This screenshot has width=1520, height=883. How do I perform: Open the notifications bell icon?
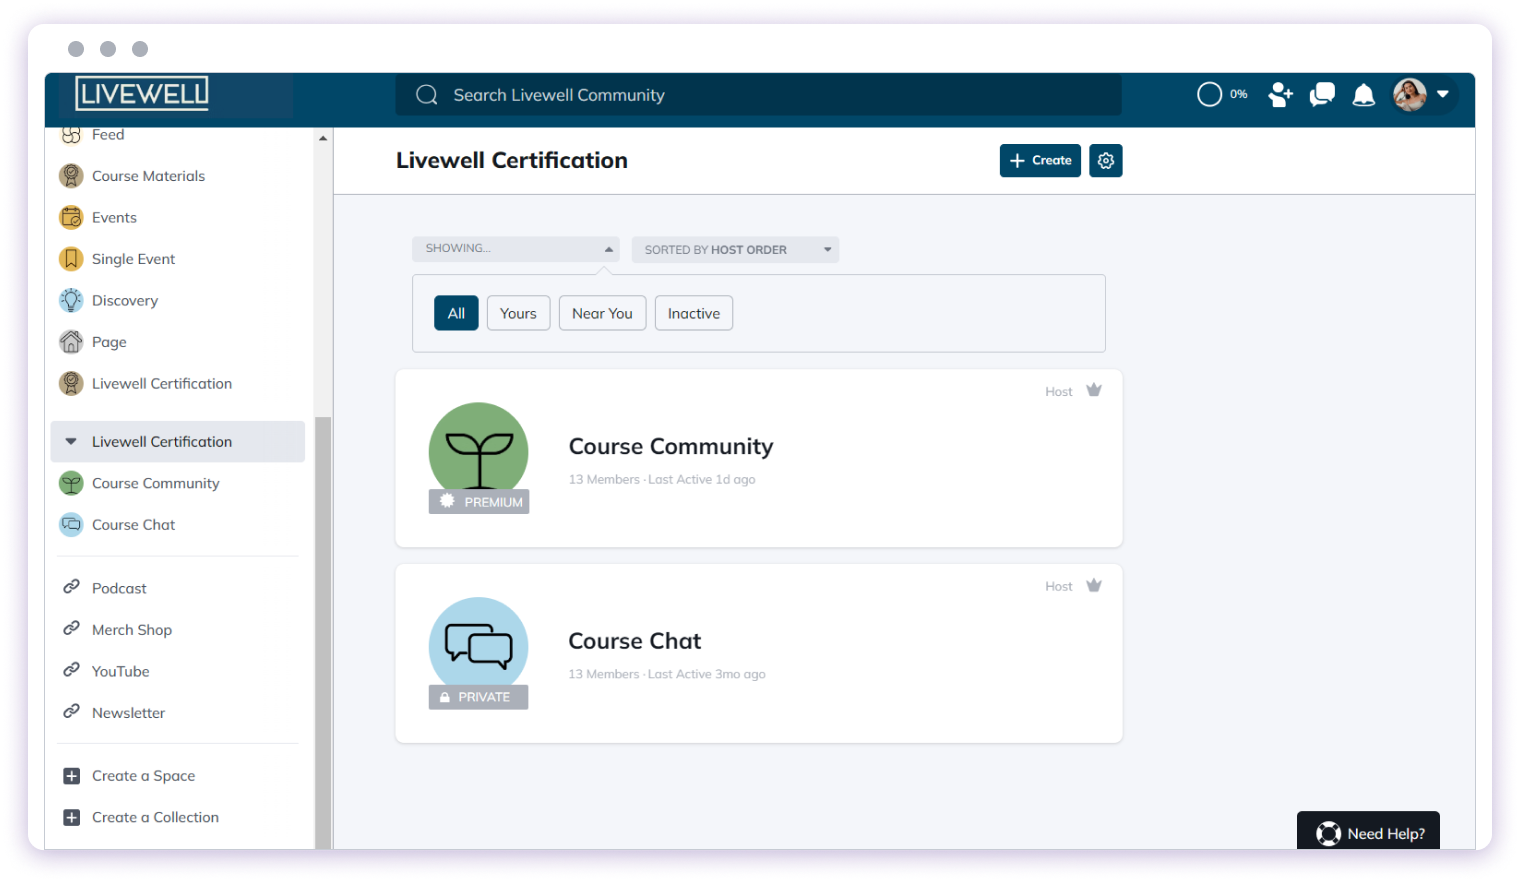1364,94
